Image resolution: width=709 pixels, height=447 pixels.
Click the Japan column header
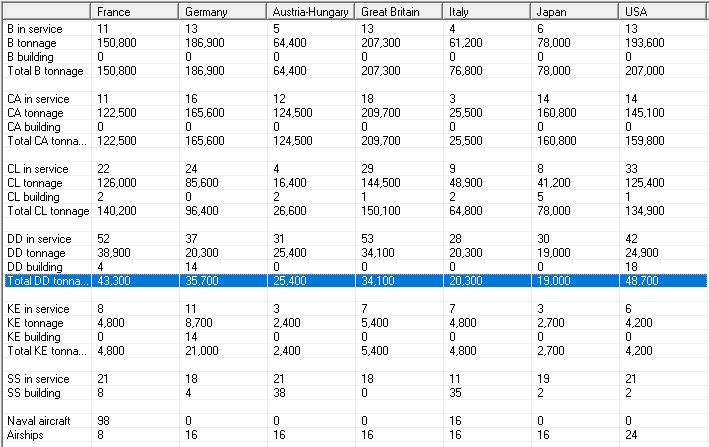[575, 11]
